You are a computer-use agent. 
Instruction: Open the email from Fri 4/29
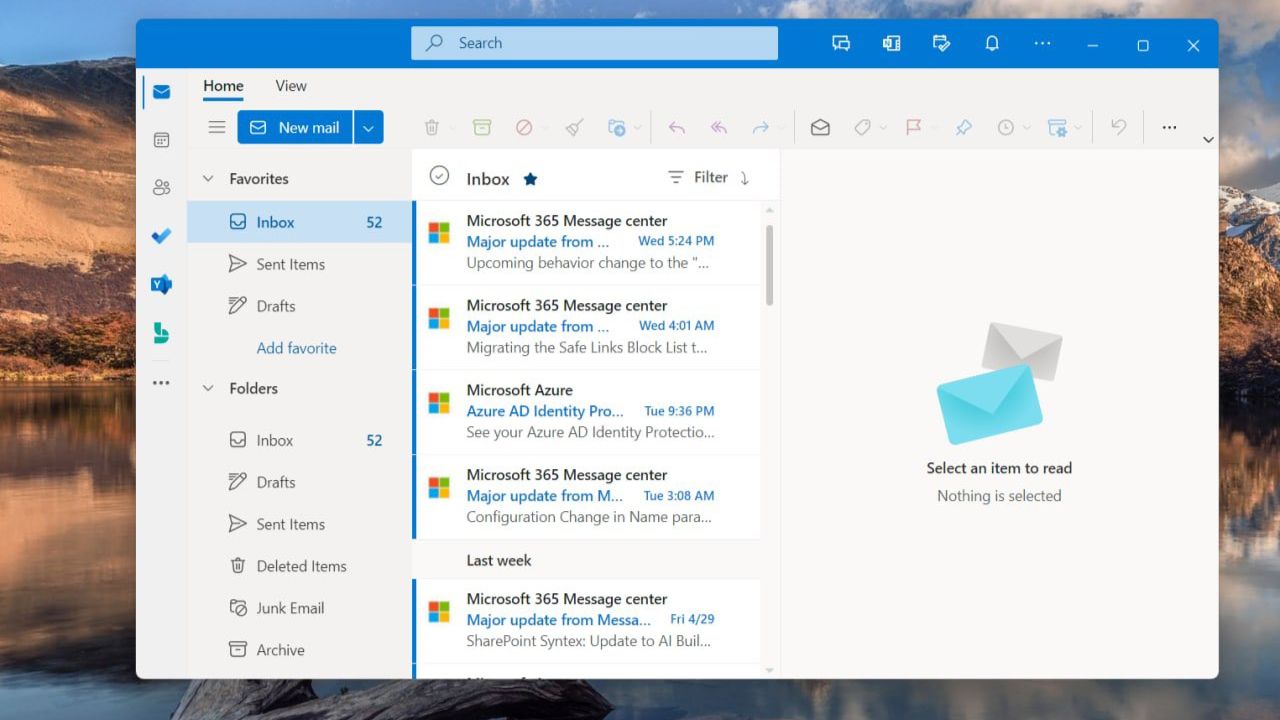(x=587, y=620)
